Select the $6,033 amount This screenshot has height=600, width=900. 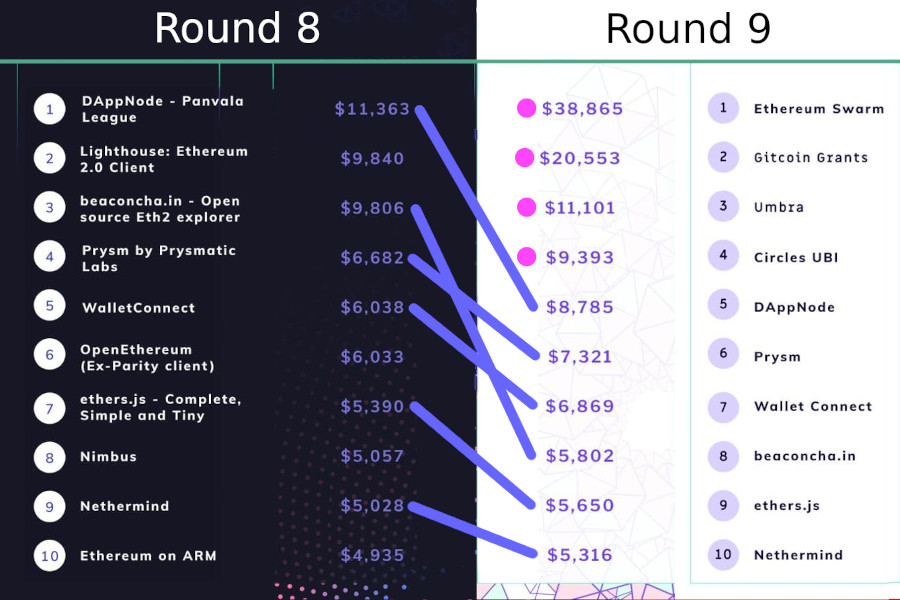372,357
